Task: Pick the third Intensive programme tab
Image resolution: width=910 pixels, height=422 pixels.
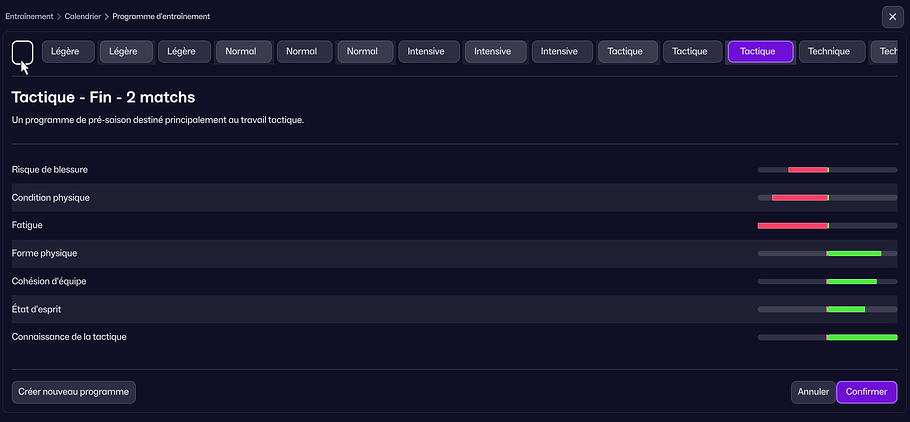Action: point(560,52)
